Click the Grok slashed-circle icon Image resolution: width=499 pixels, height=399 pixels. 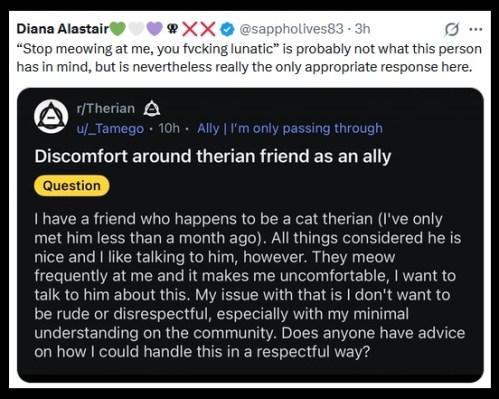[453, 29]
